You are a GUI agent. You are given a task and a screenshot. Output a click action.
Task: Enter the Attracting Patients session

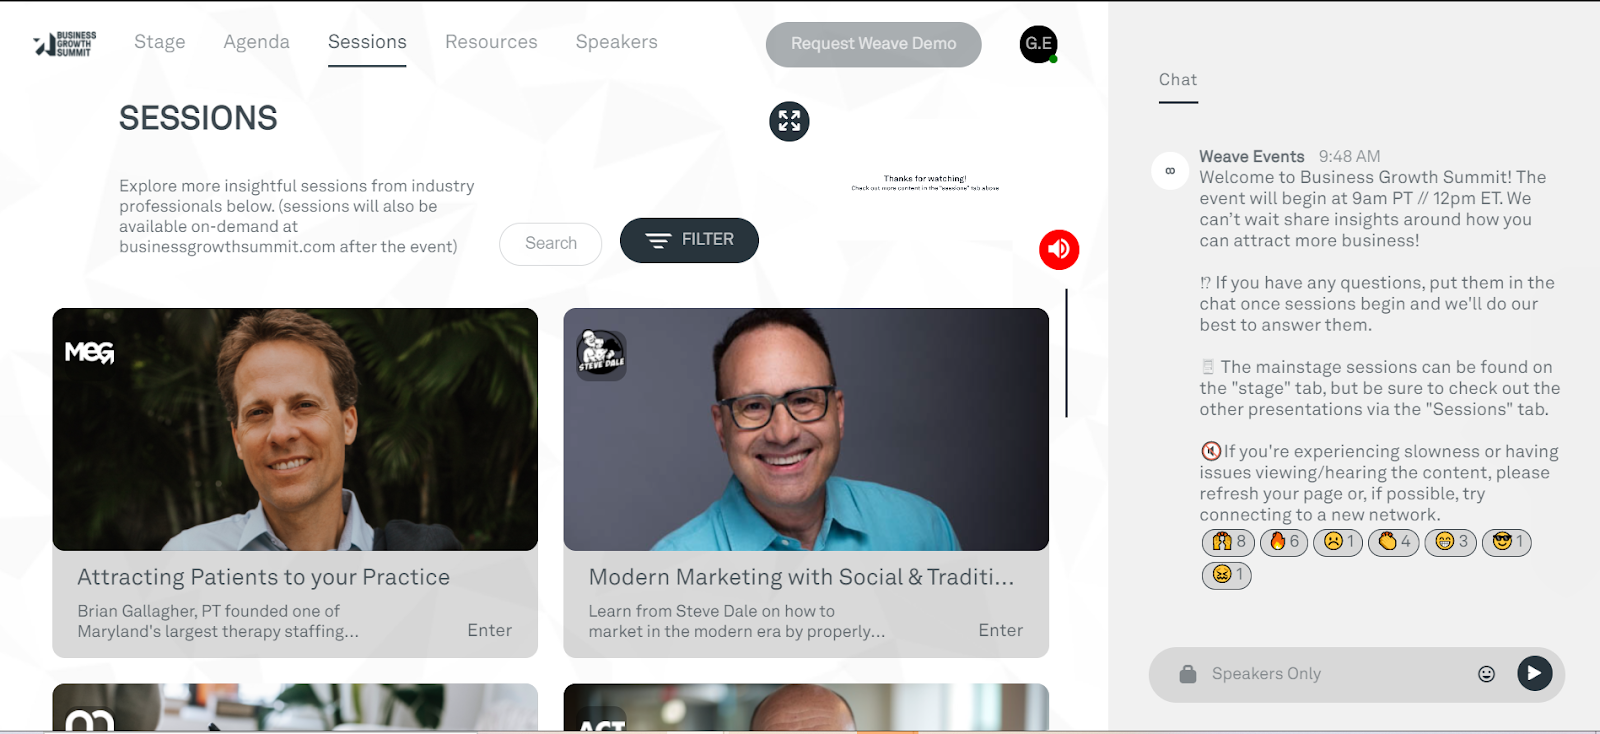click(489, 630)
